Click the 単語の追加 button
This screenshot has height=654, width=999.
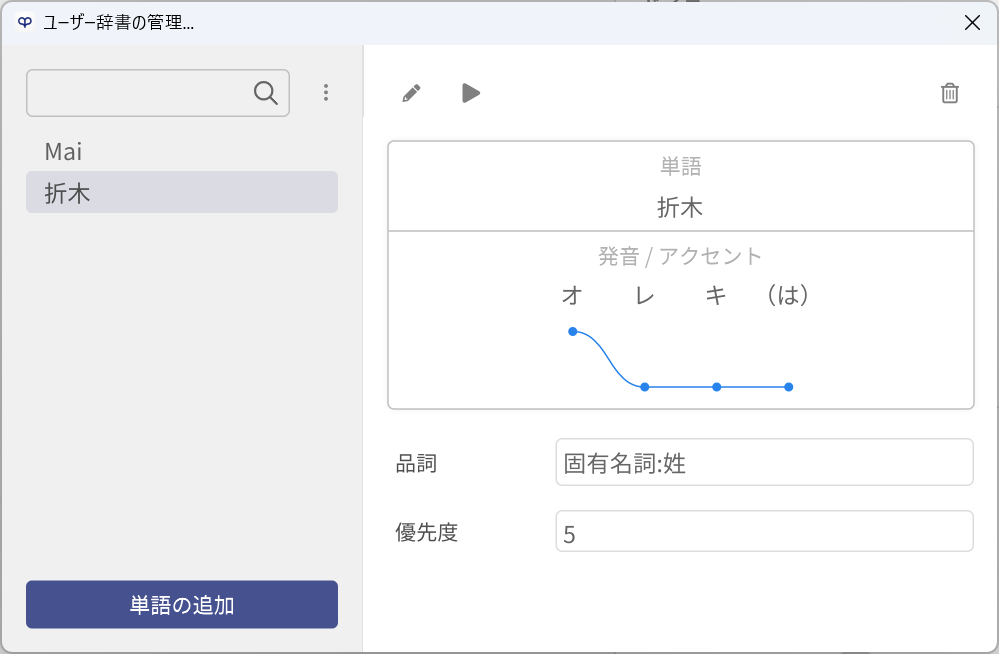click(182, 604)
